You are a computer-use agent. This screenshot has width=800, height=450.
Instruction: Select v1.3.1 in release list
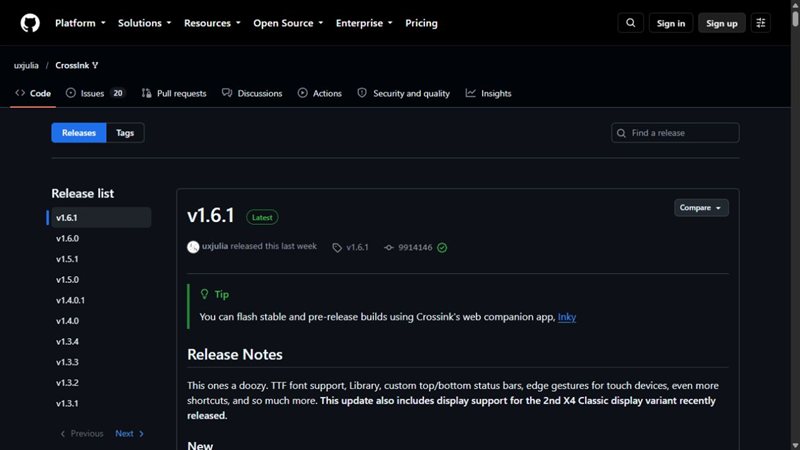pyautogui.click(x=101, y=403)
